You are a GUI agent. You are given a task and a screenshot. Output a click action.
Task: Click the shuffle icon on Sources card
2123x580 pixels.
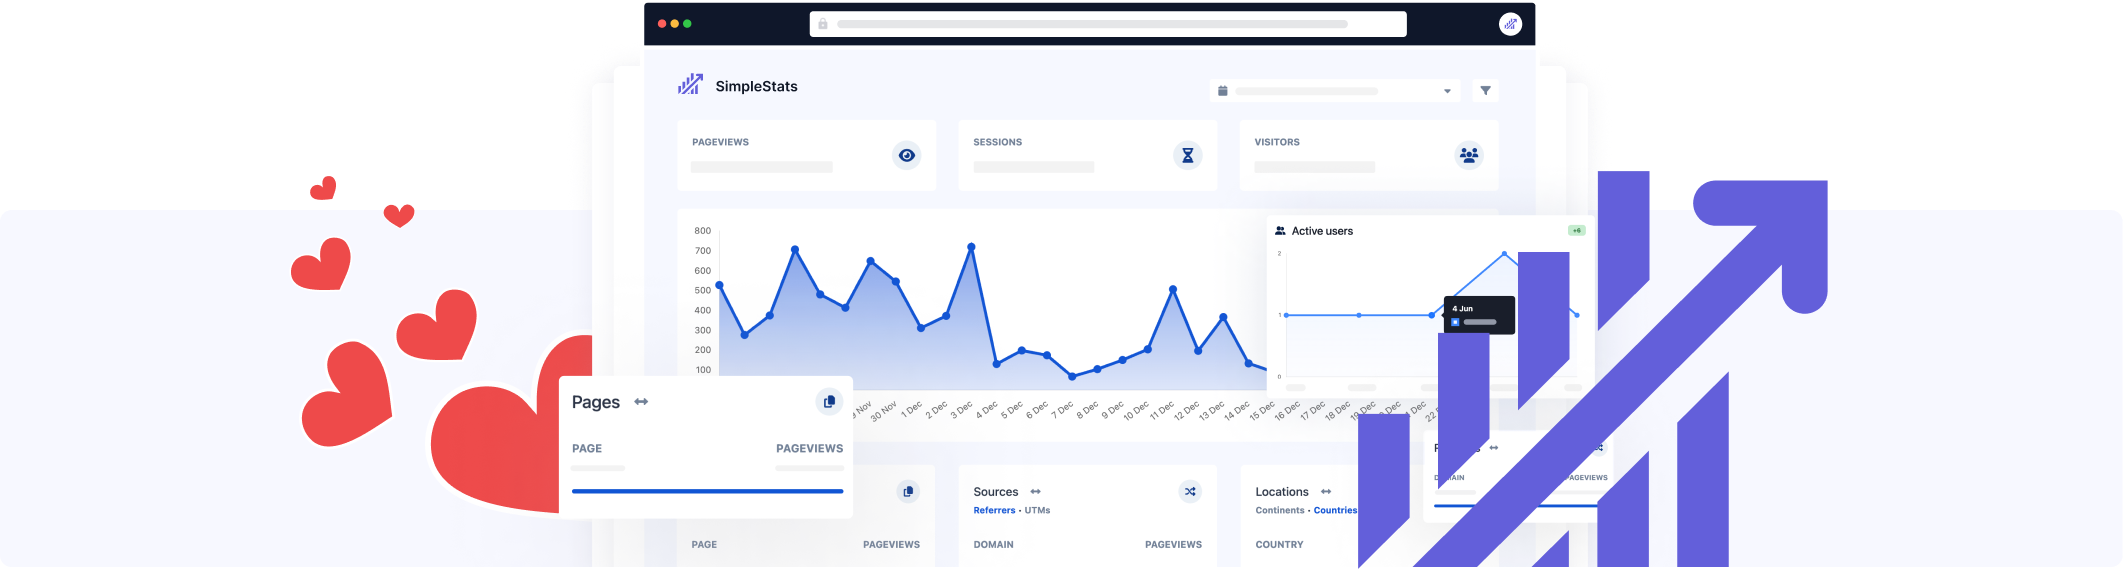click(1189, 492)
